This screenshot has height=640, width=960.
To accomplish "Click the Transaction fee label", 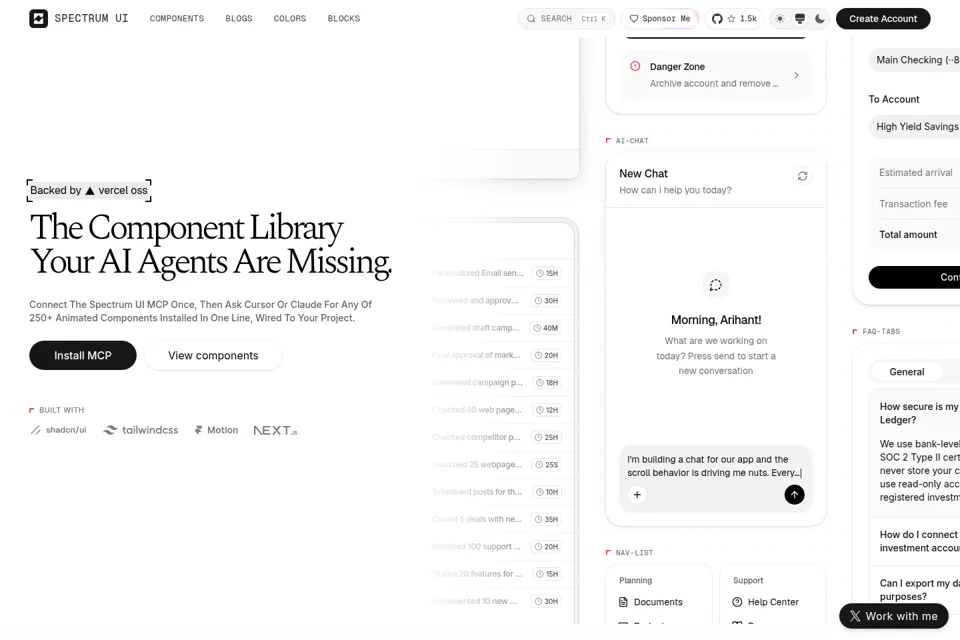I will coord(913,204).
